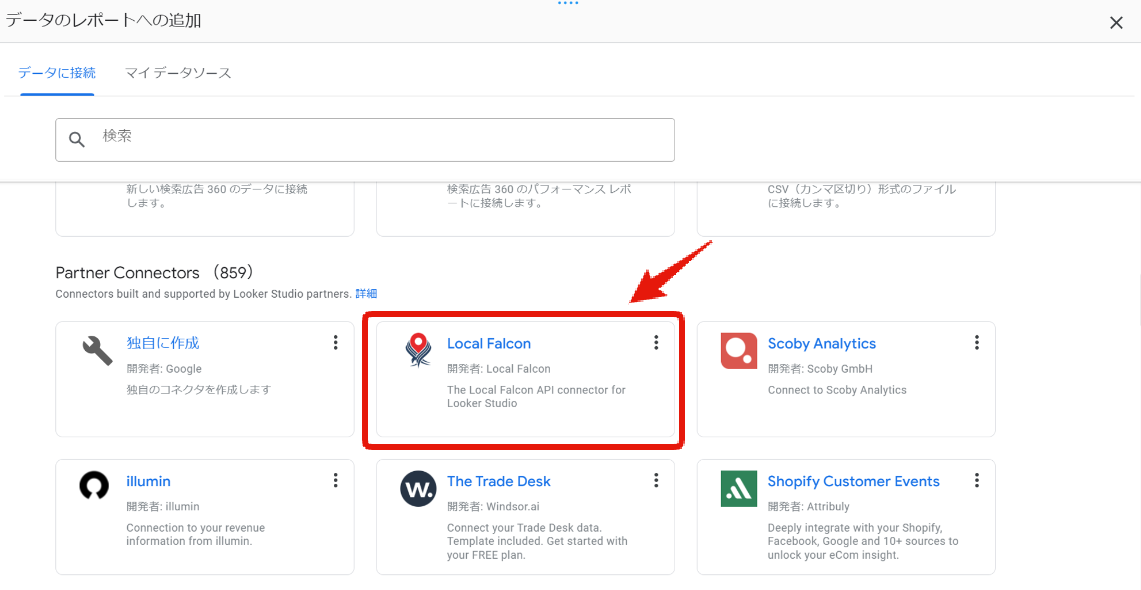Open the 詳細 link under Partner Connectors
Image resolution: width=1141 pixels, height=590 pixels.
click(x=366, y=294)
